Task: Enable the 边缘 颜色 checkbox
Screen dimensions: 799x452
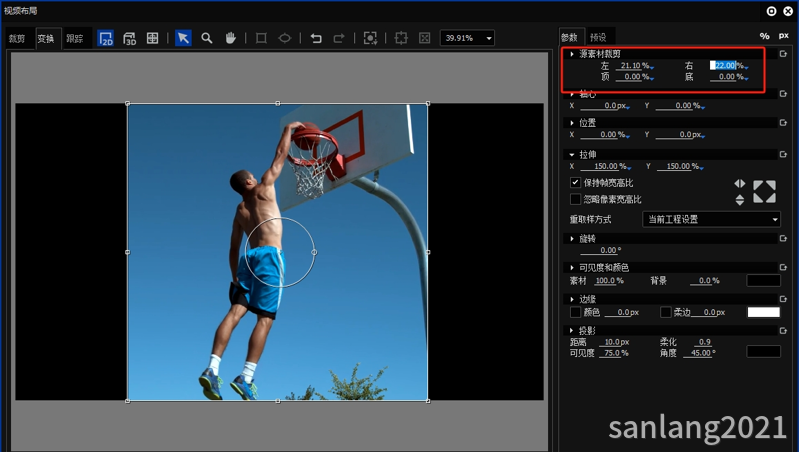Action: click(575, 312)
